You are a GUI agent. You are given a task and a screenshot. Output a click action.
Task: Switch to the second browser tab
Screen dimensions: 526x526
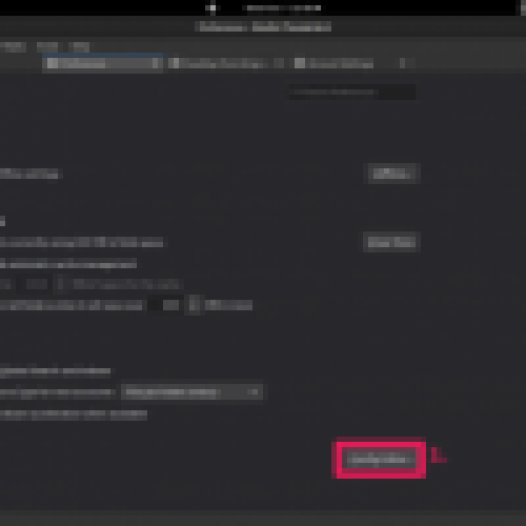[x=226, y=63]
